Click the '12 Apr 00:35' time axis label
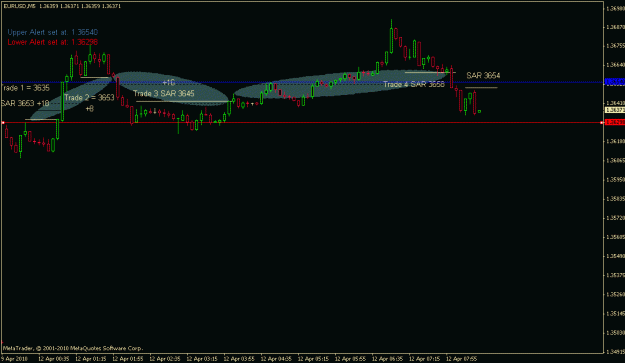625x363 pixels. pos(54,359)
